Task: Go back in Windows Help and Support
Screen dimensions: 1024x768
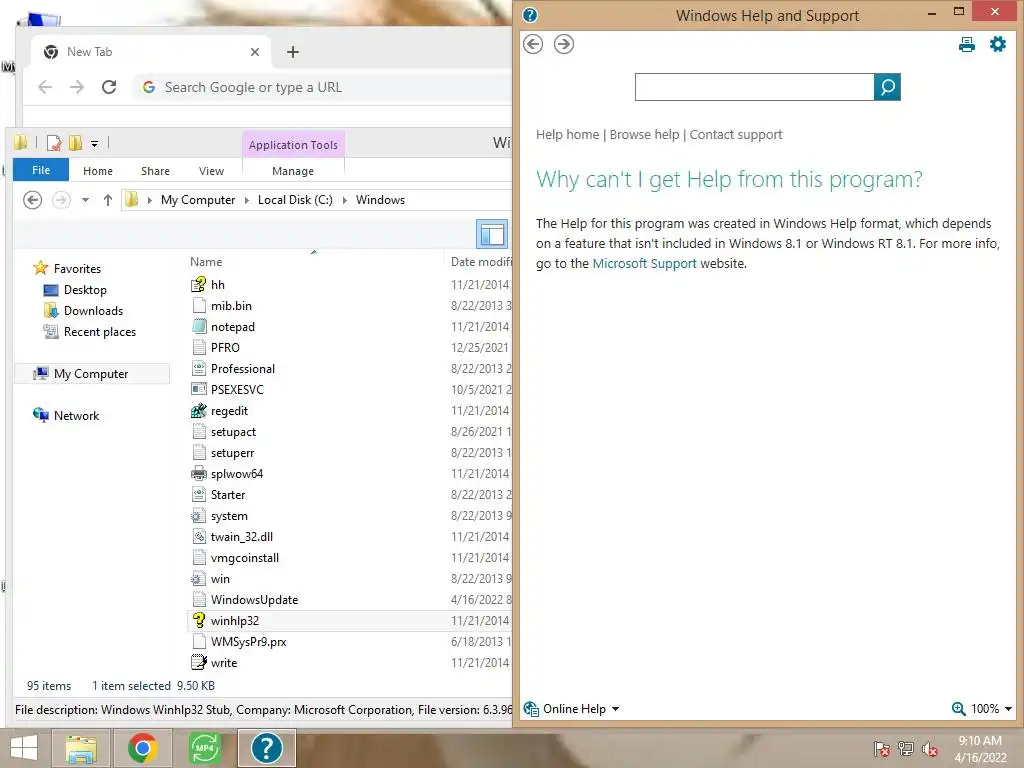Action: [533, 44]
